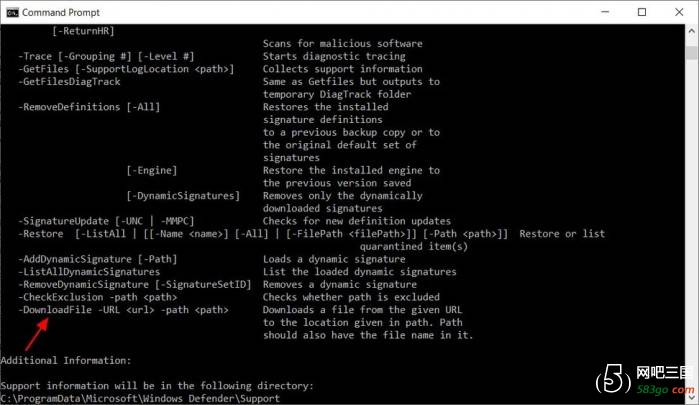
Task: Click the scrollbar up arrow
Action: tap(692, 31)
